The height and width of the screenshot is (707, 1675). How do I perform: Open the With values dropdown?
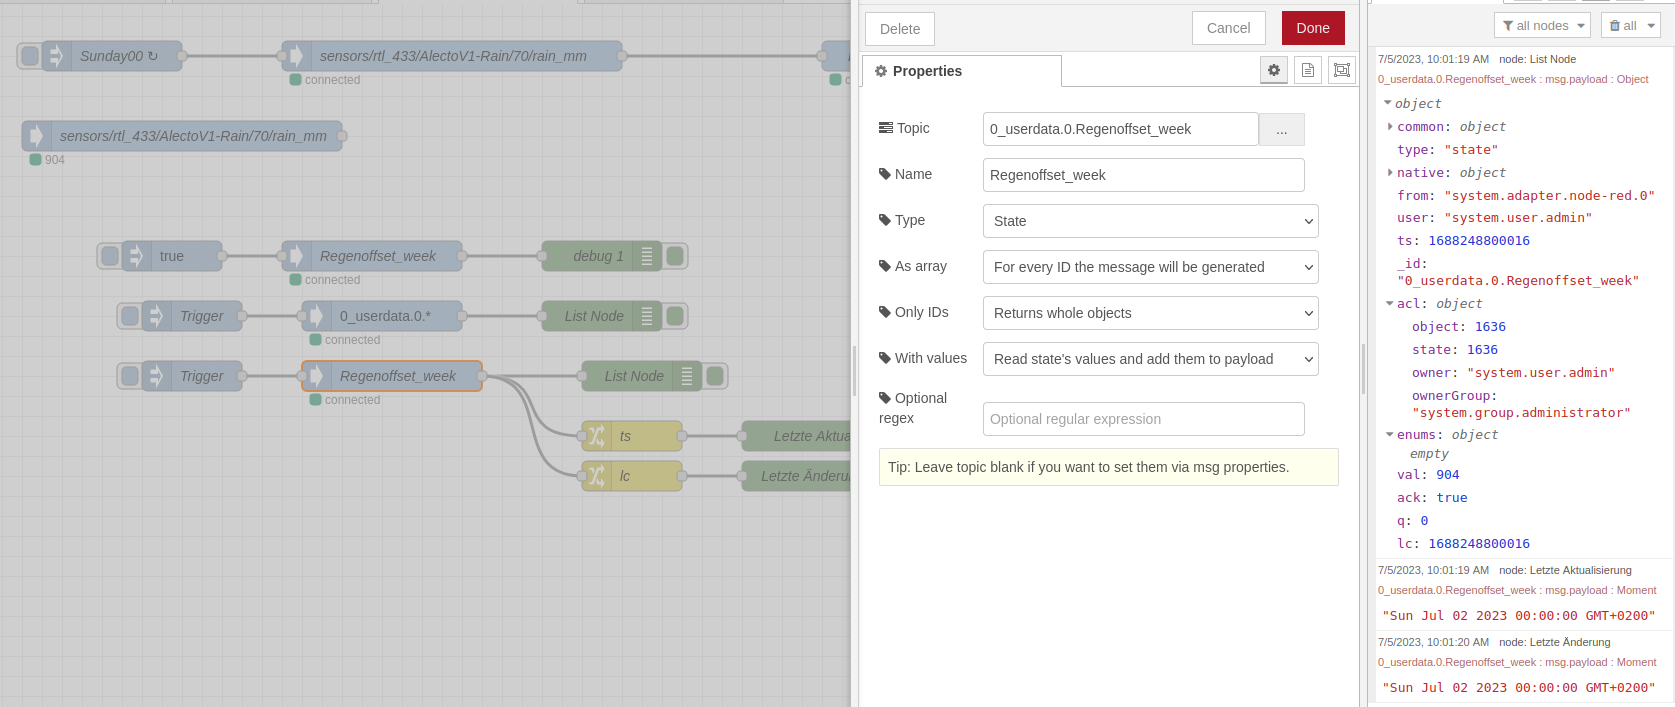pyautogui.click(x=1150, y=359)
